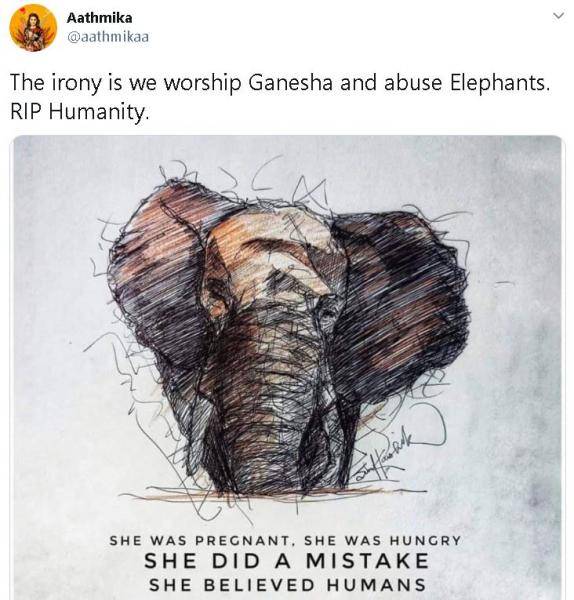Click the "SHE DID A MISTAKE" caption line
The width and height of the screenshot is (574, 600).
point(287,561)
